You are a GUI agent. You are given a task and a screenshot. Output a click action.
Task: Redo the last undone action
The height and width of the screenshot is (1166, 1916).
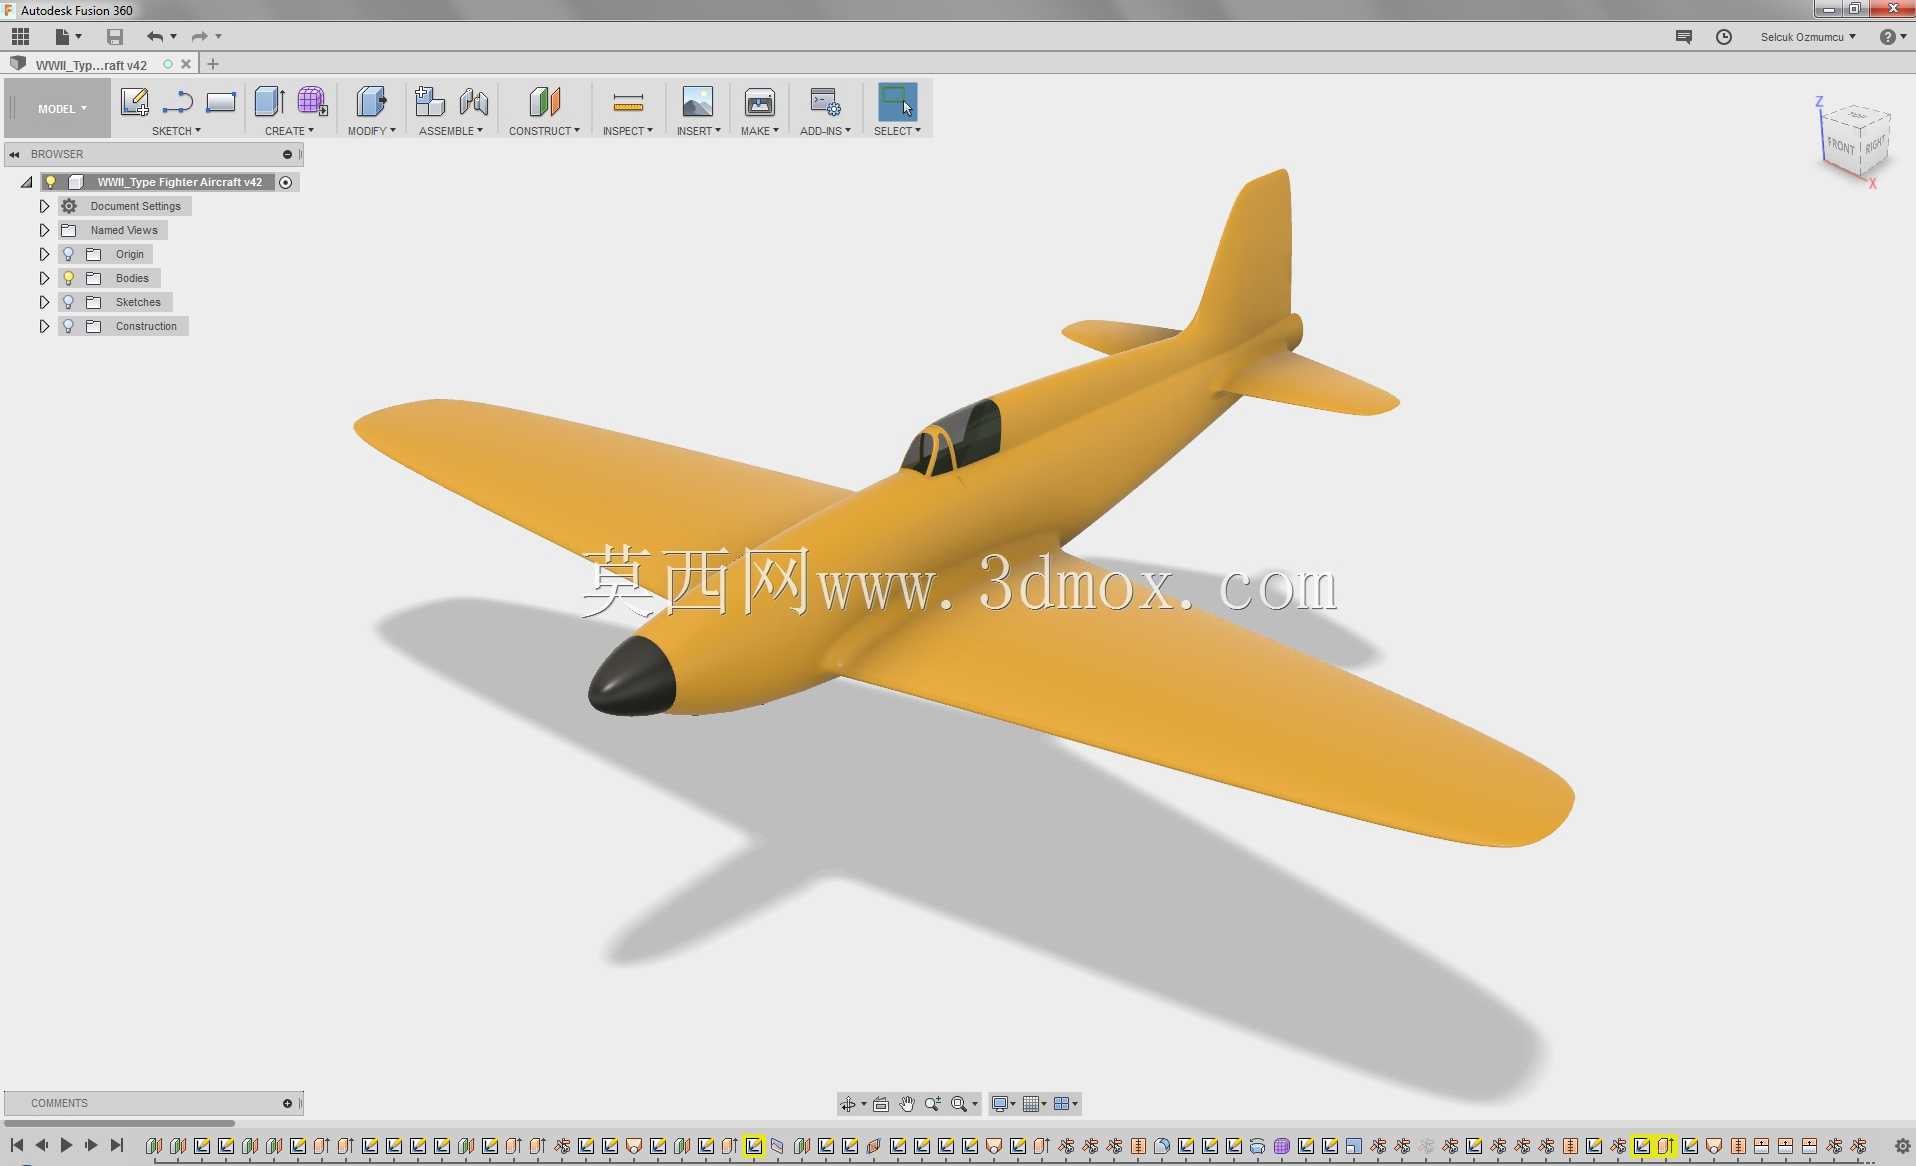(200, 37)
